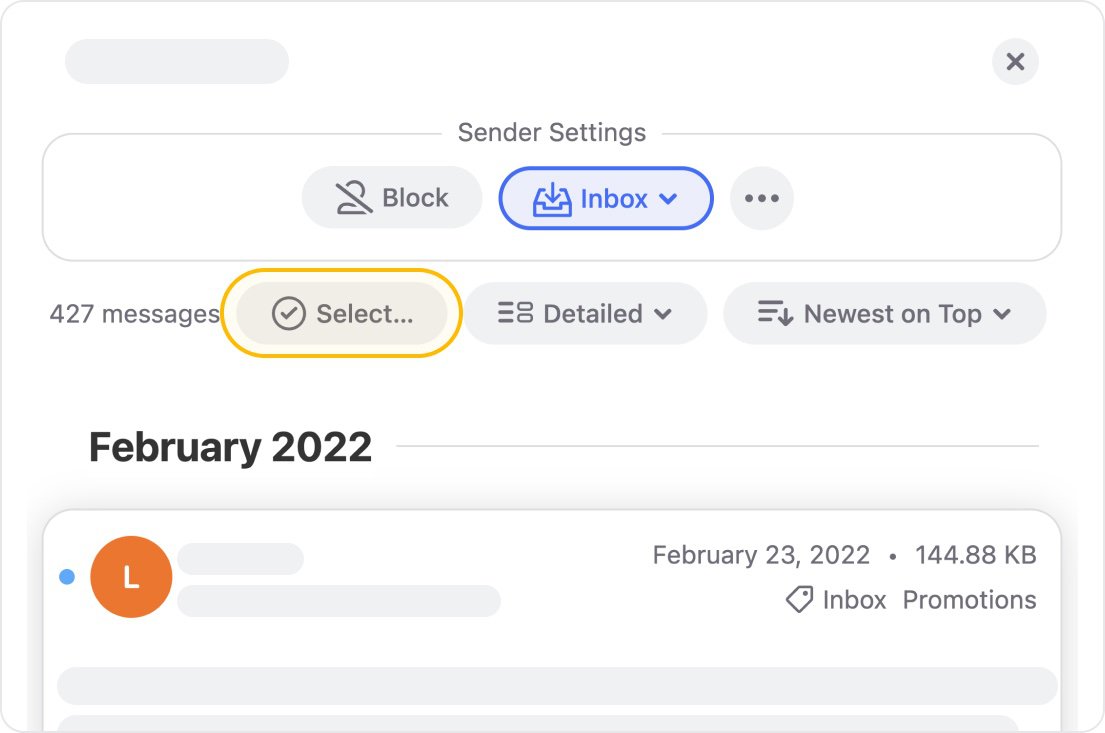Expand the Detailed view dropdown chevron

(662, 314)
